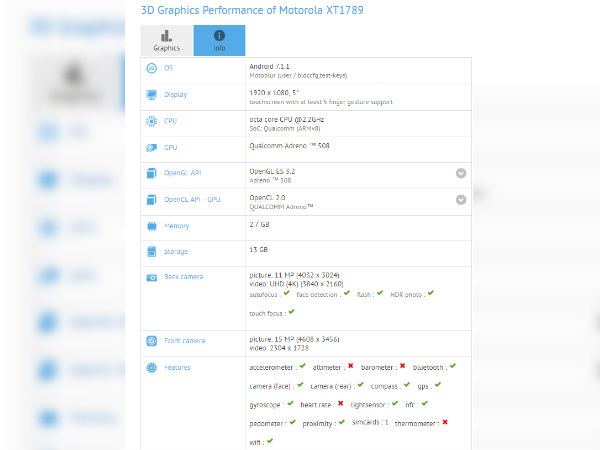The image size is (600, 450).
Task: Click the HDR photo green checkmark
Action: point(431,293)
